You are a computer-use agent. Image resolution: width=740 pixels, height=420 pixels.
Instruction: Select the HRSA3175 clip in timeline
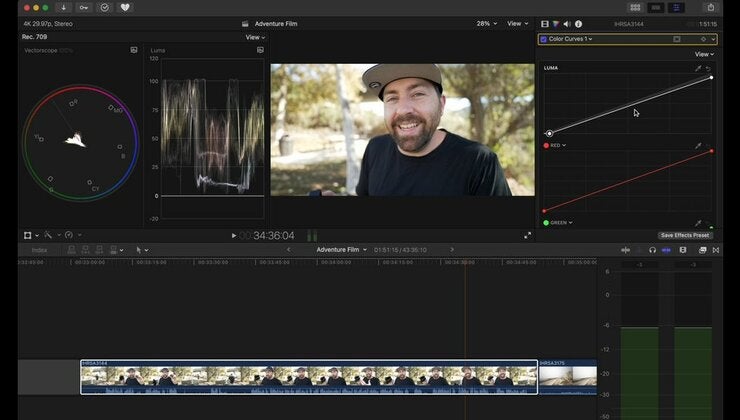click(568, 377)
